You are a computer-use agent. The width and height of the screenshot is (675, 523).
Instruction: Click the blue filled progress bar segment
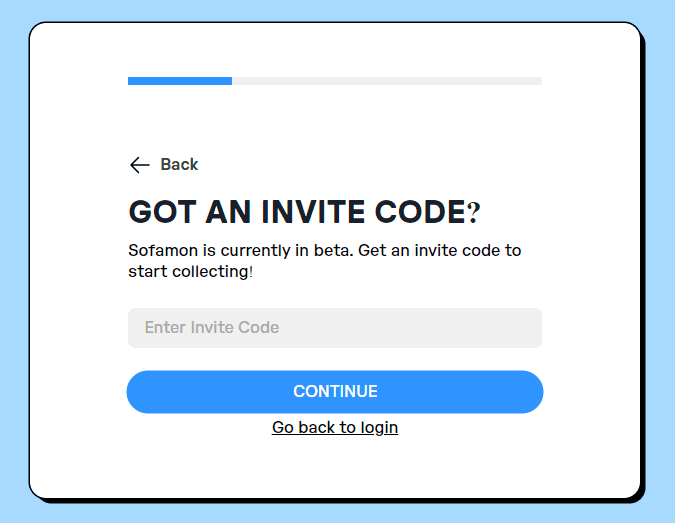tap(180, 81)
